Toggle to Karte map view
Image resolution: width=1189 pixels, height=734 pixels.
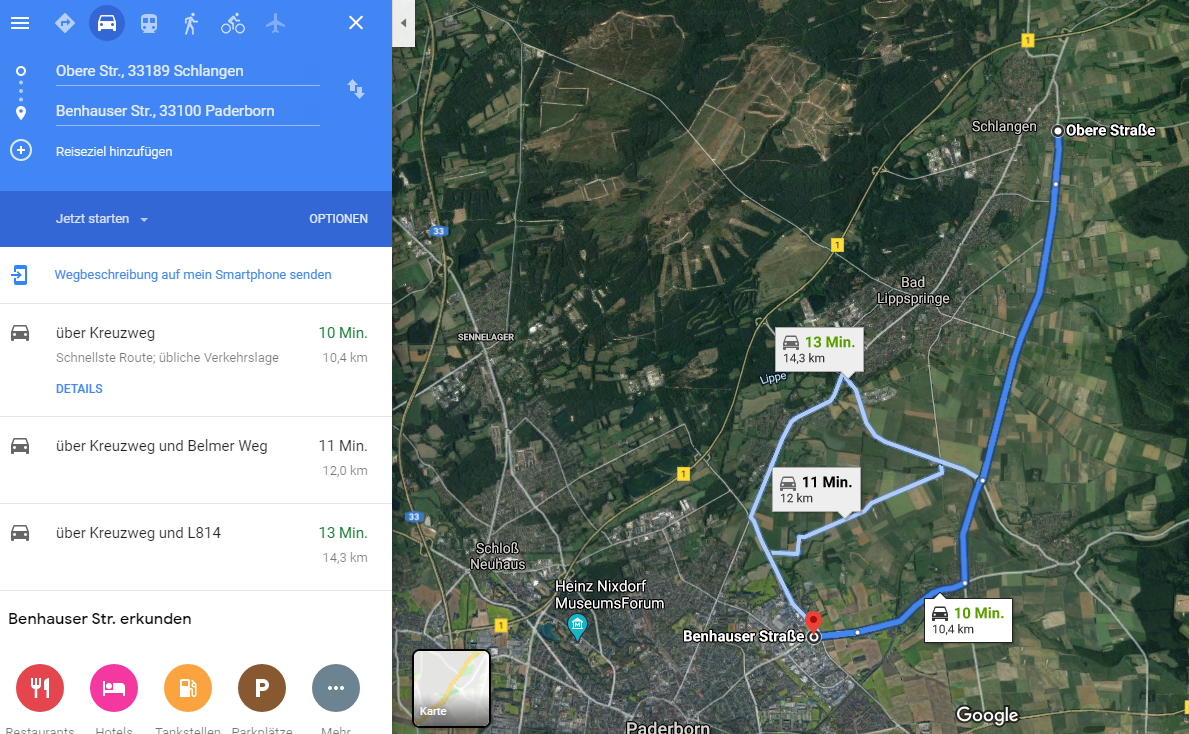click(451, 688)
